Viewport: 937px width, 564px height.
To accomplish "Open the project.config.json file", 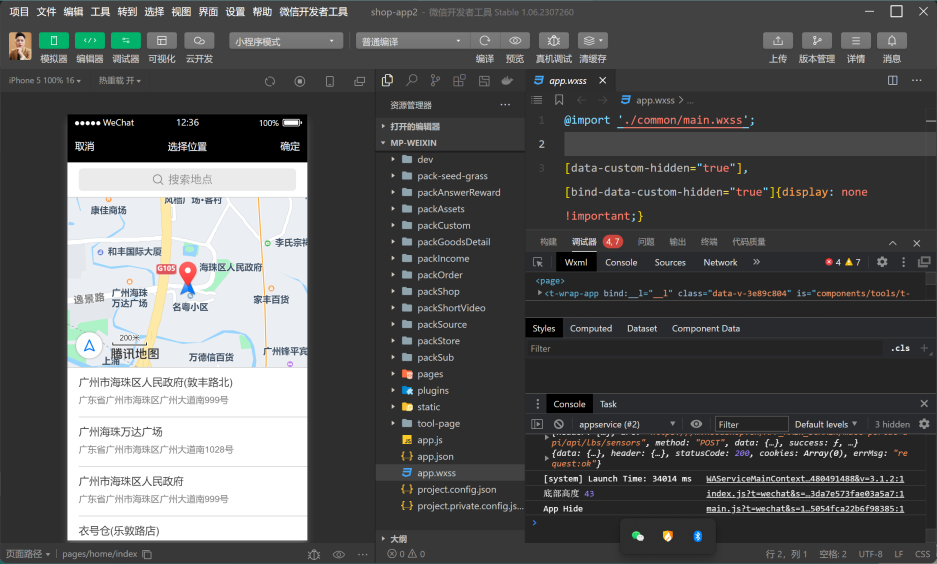I will [450, 489].
